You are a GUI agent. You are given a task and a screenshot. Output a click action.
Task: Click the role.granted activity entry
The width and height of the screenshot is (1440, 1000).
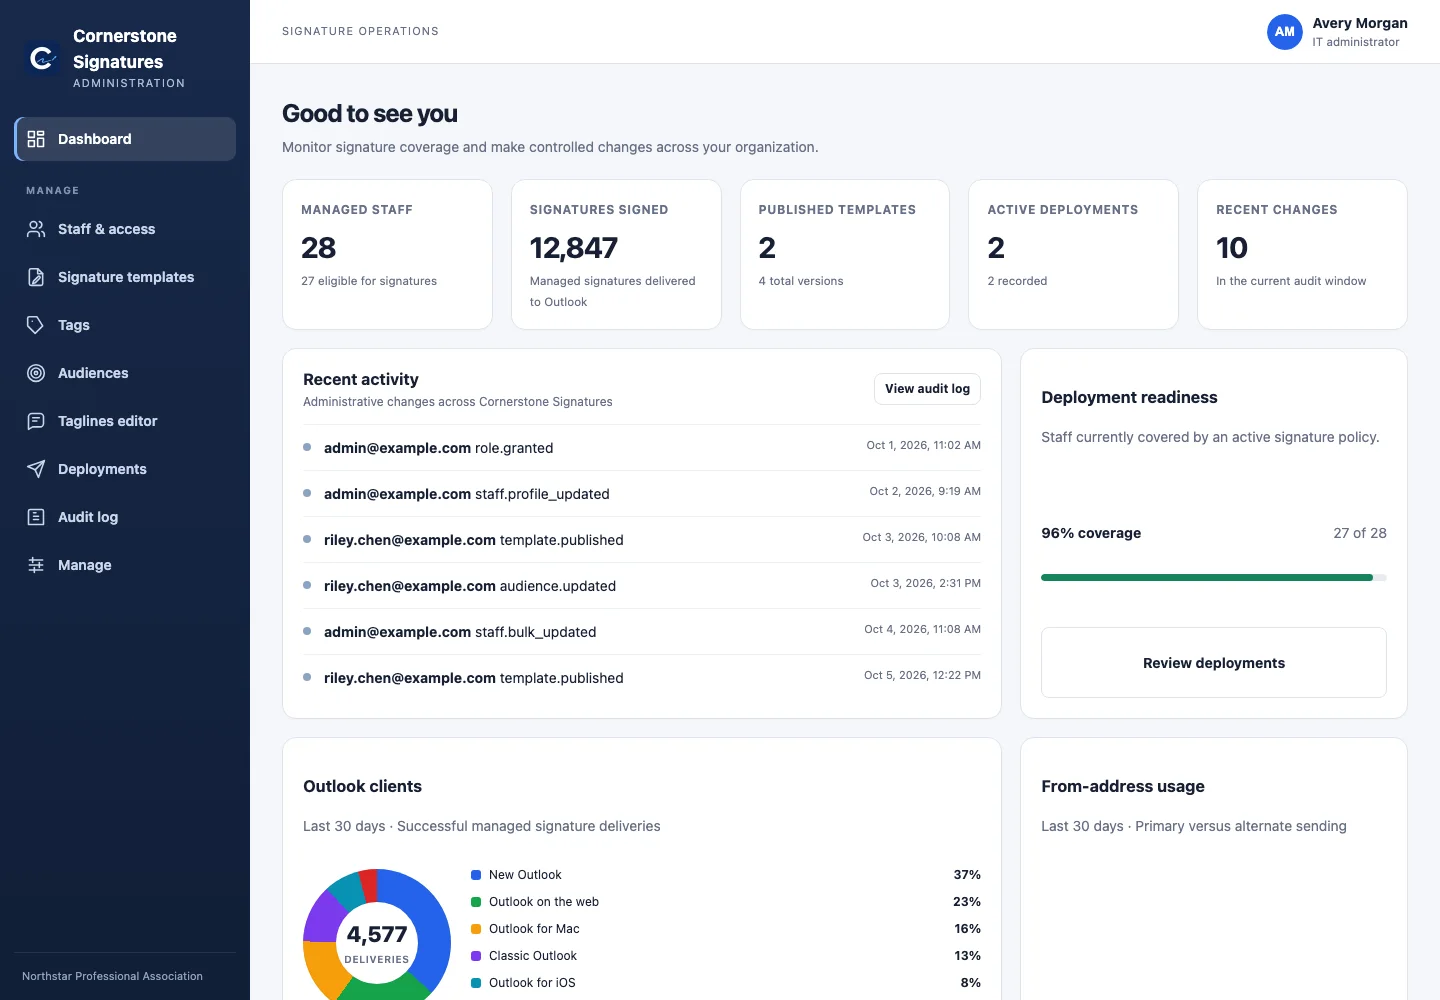click(x=642, y=447)
